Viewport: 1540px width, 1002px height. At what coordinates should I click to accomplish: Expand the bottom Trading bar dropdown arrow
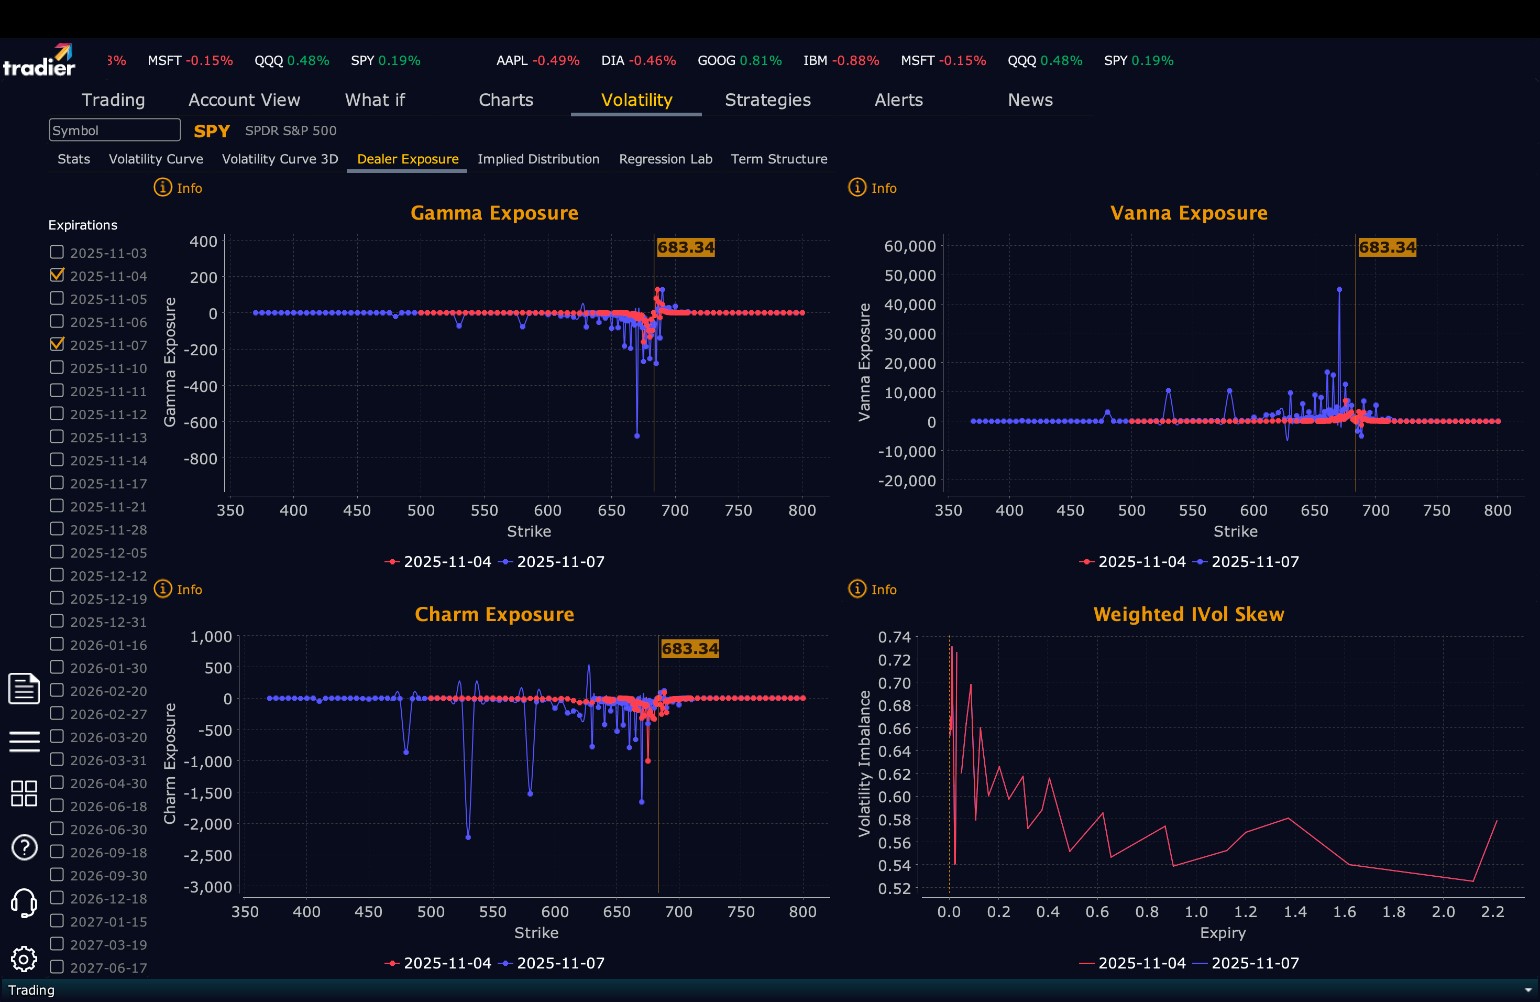(1527, 990)
